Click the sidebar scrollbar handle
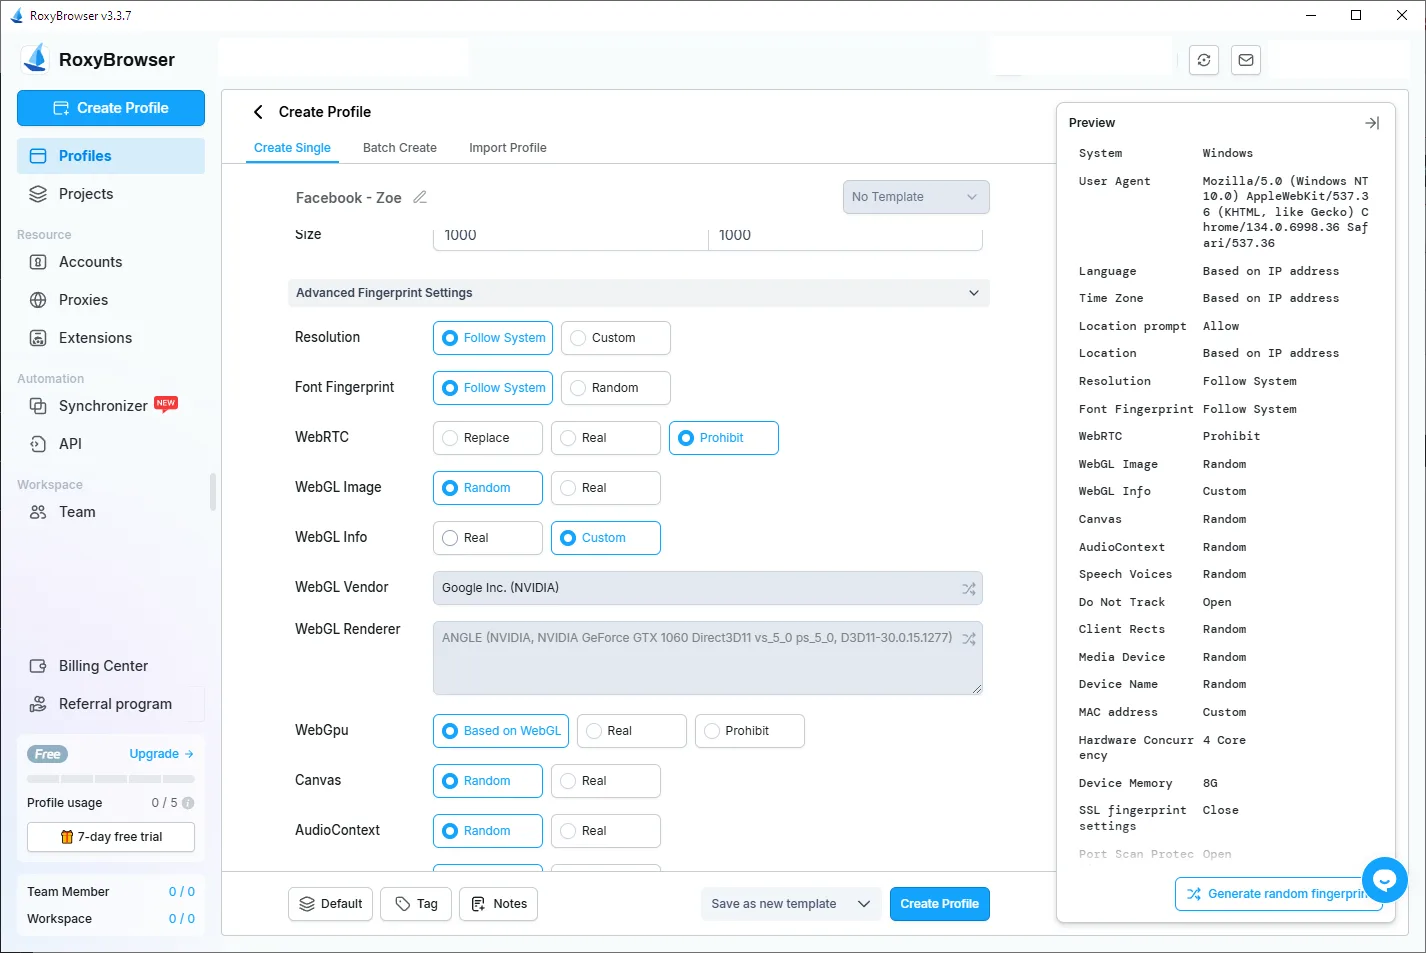1426x953 pixels. tap(213, 492)
